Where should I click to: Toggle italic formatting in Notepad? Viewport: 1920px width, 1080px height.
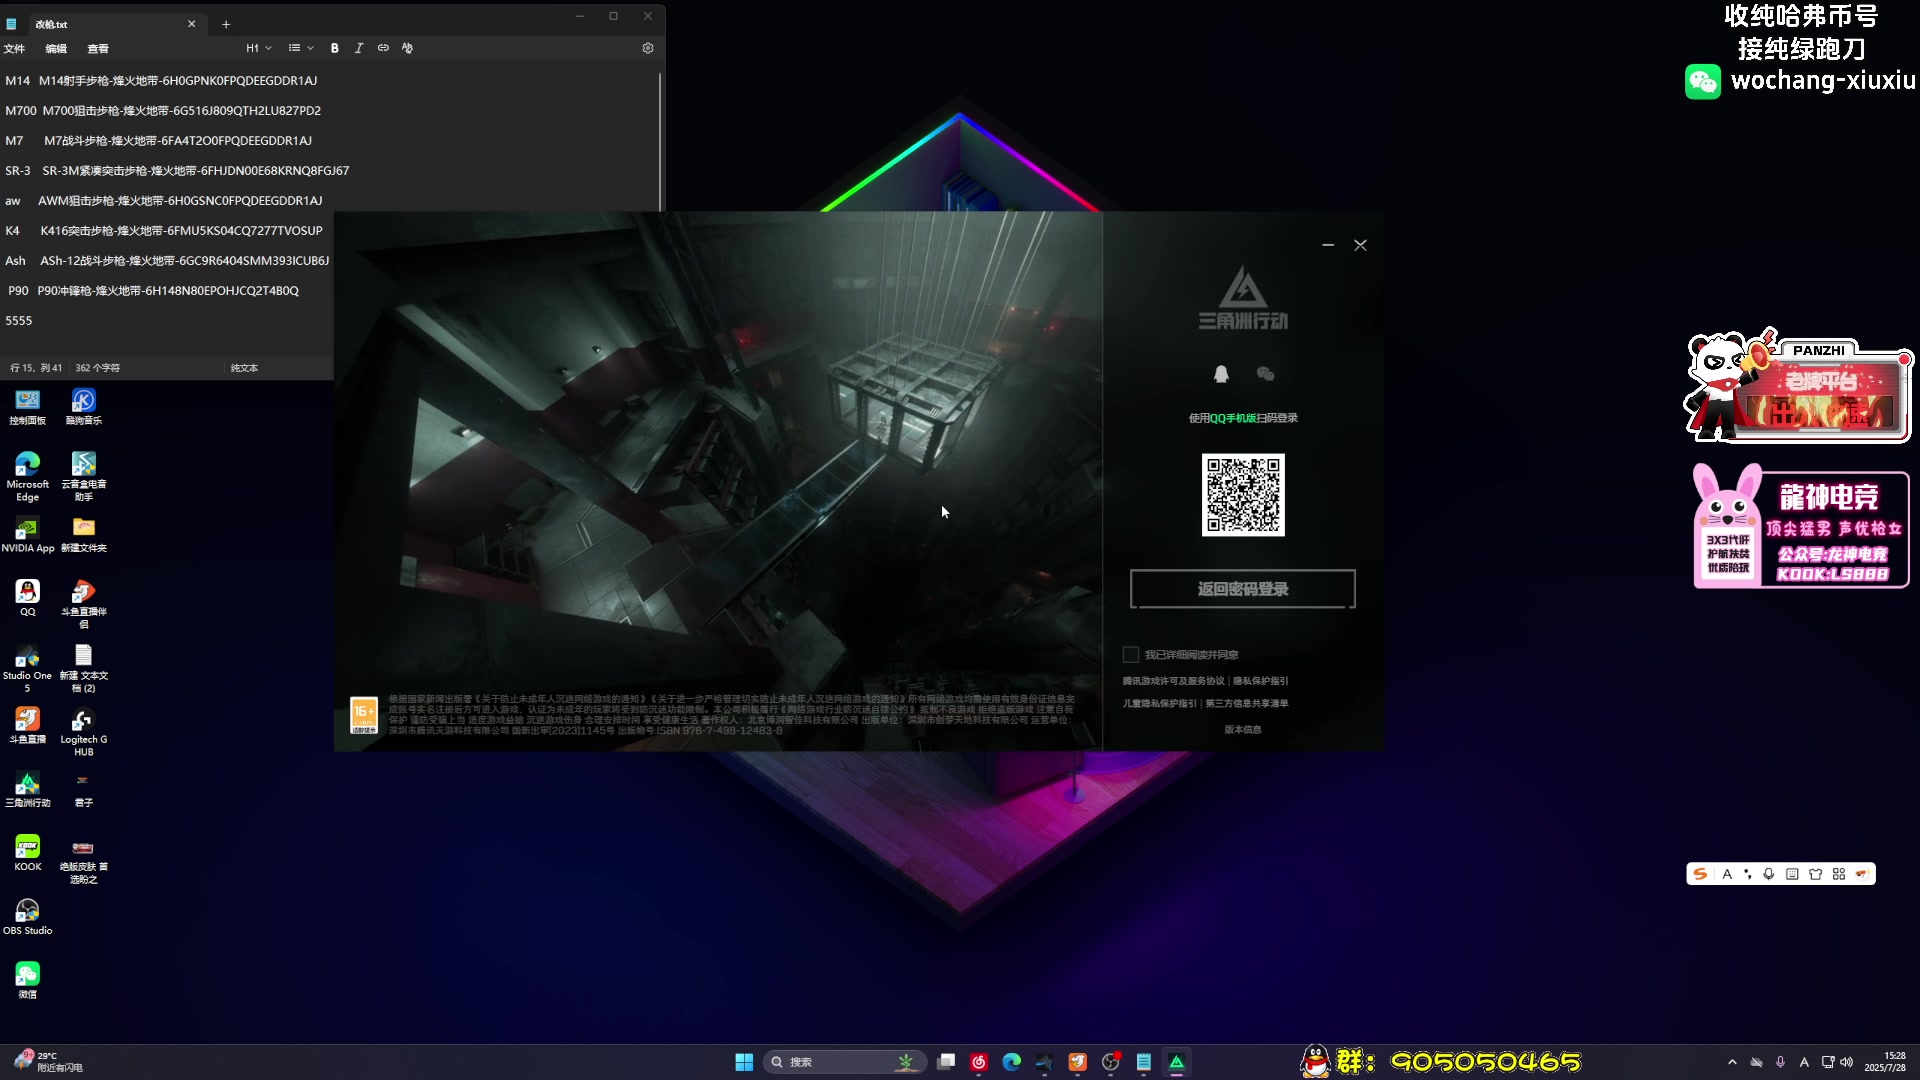point(358,48)
